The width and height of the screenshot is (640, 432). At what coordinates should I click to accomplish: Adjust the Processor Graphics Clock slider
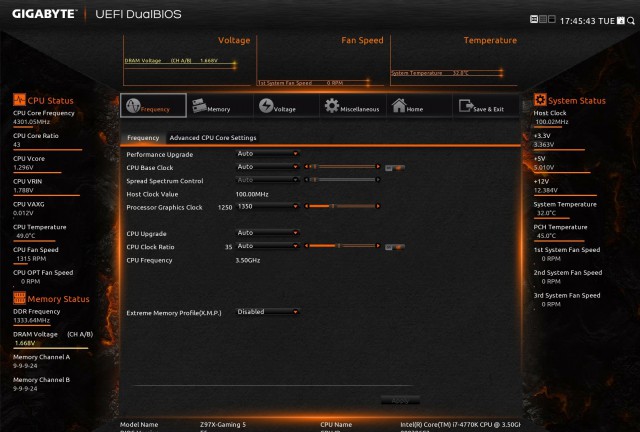pos(342,206)
